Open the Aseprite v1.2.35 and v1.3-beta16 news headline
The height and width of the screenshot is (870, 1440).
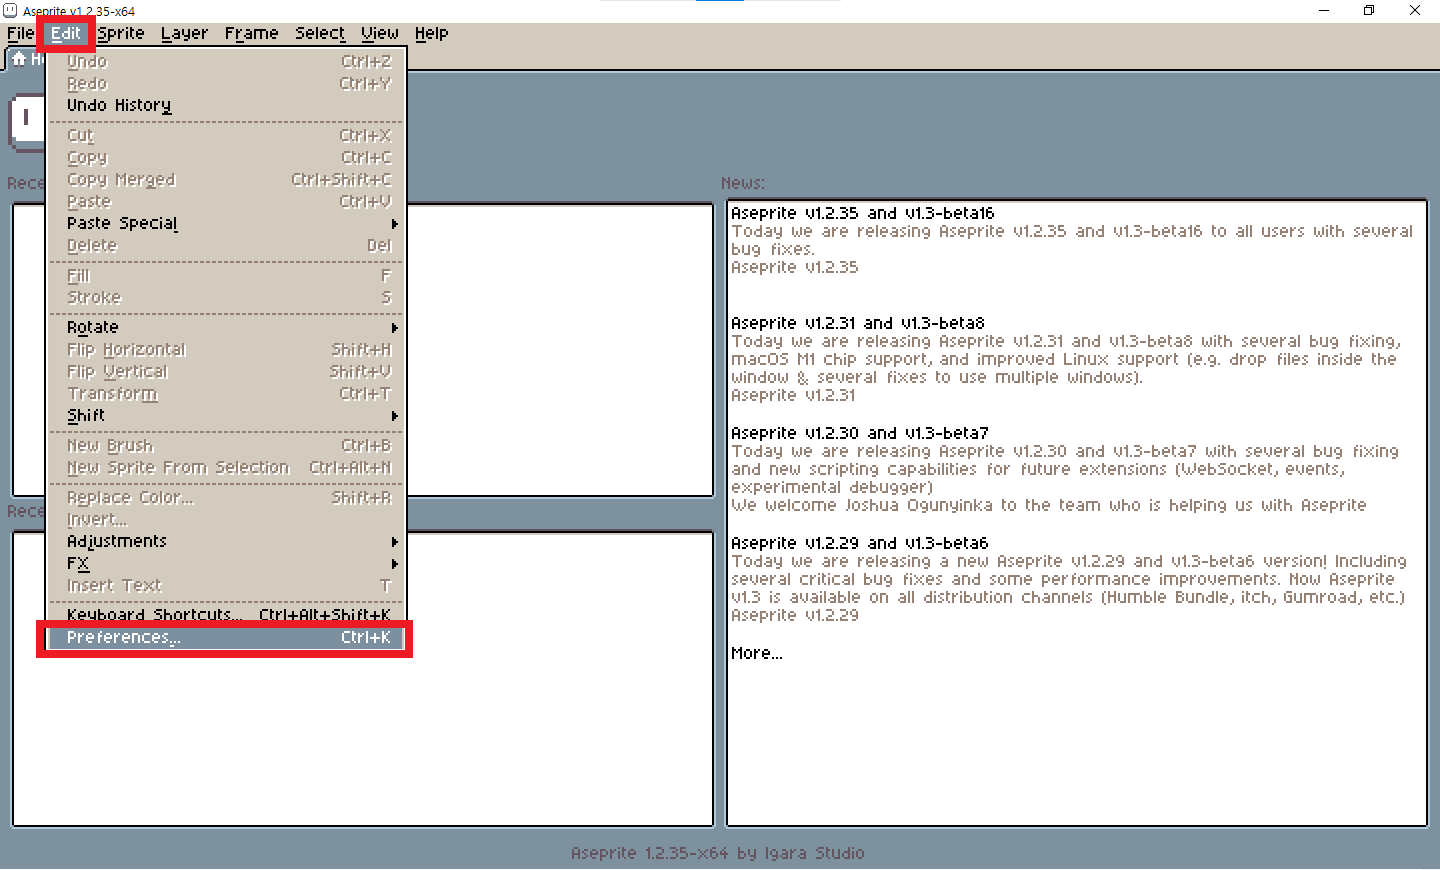coord(862,213)
